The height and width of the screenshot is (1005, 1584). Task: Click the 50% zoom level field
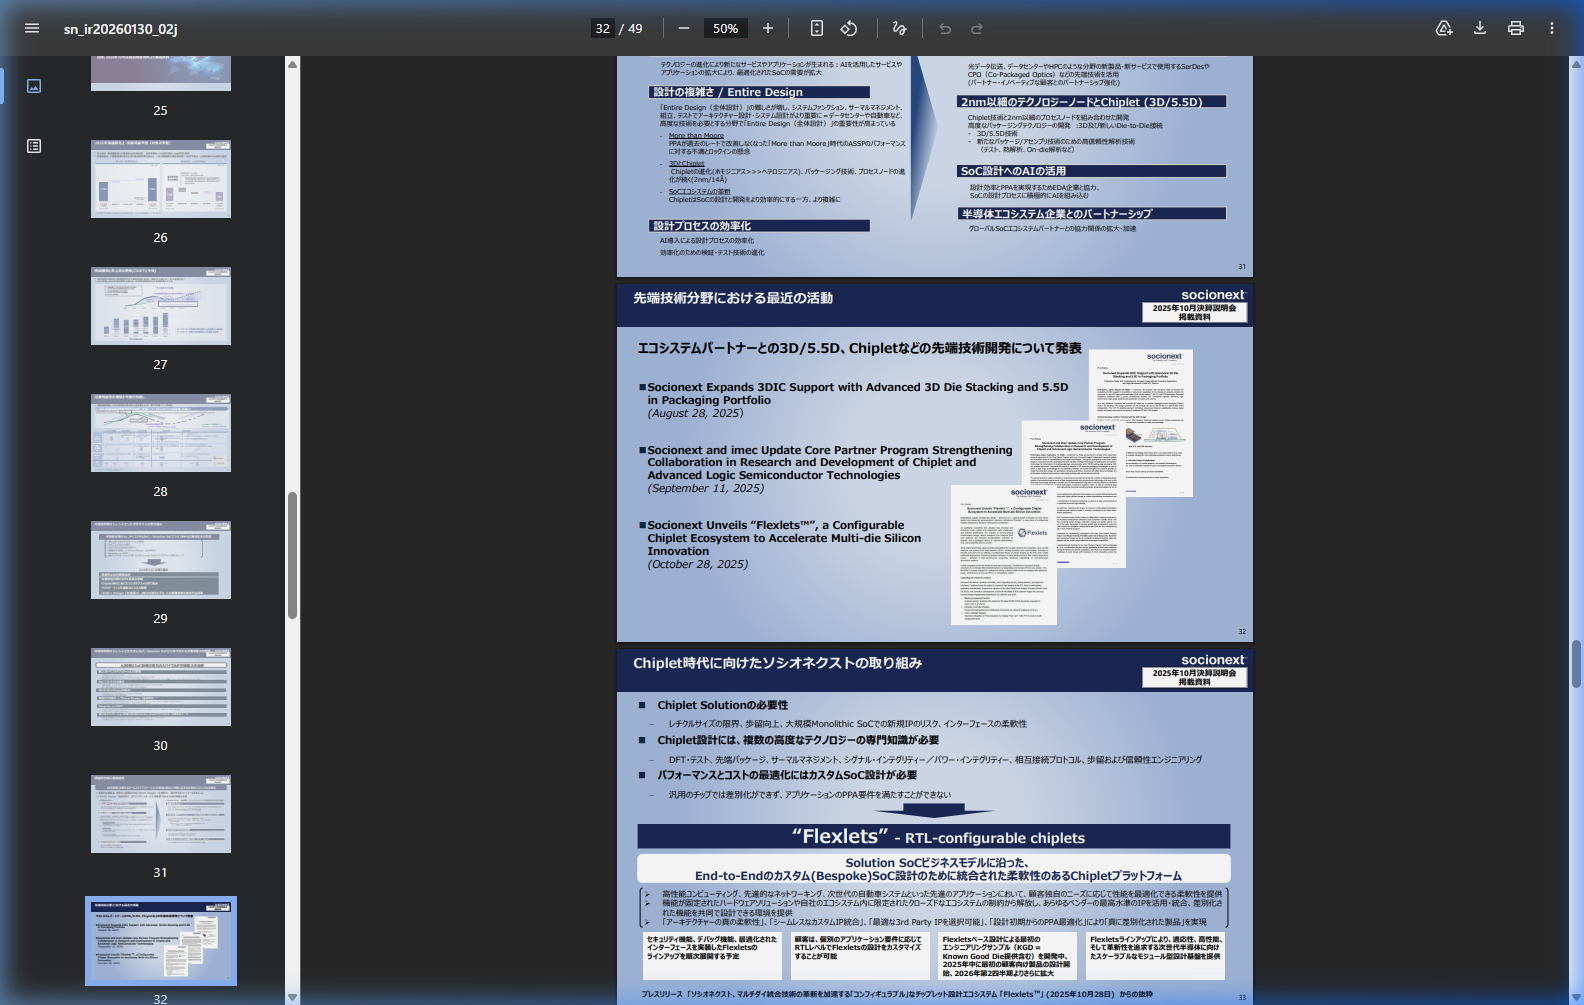tap(726, 28)
